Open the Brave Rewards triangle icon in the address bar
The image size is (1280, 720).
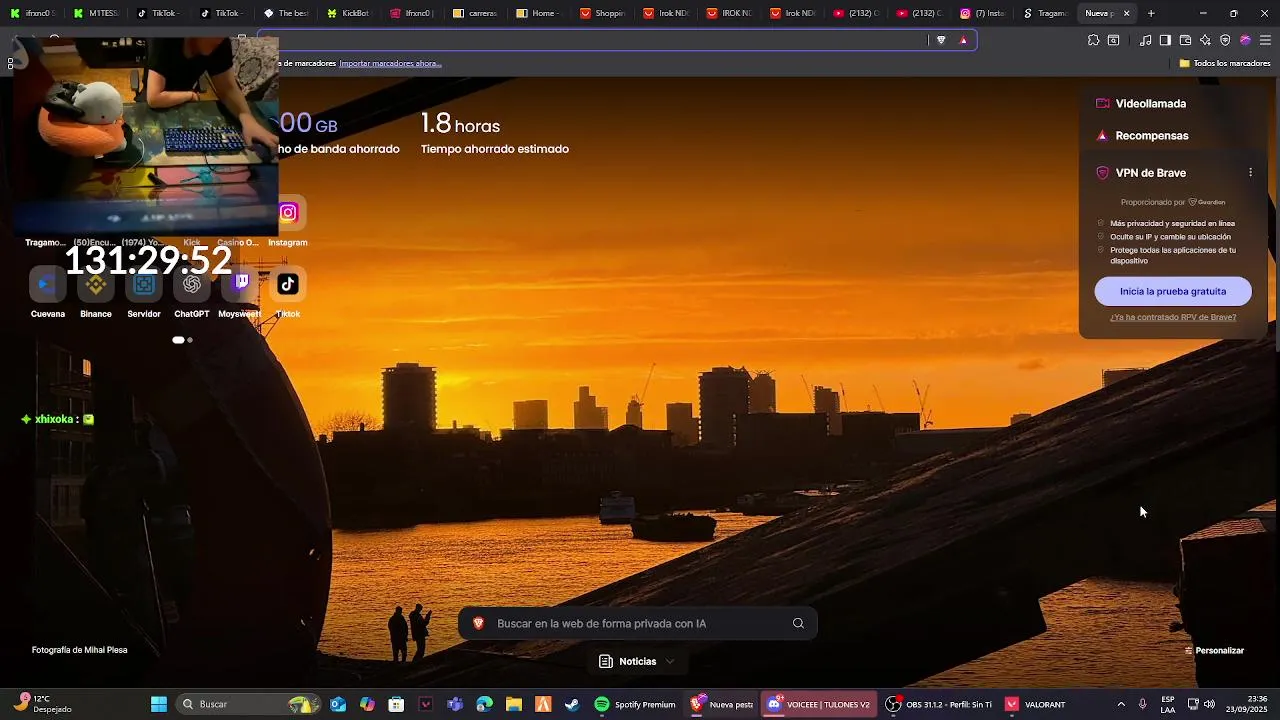coord(963,40)
